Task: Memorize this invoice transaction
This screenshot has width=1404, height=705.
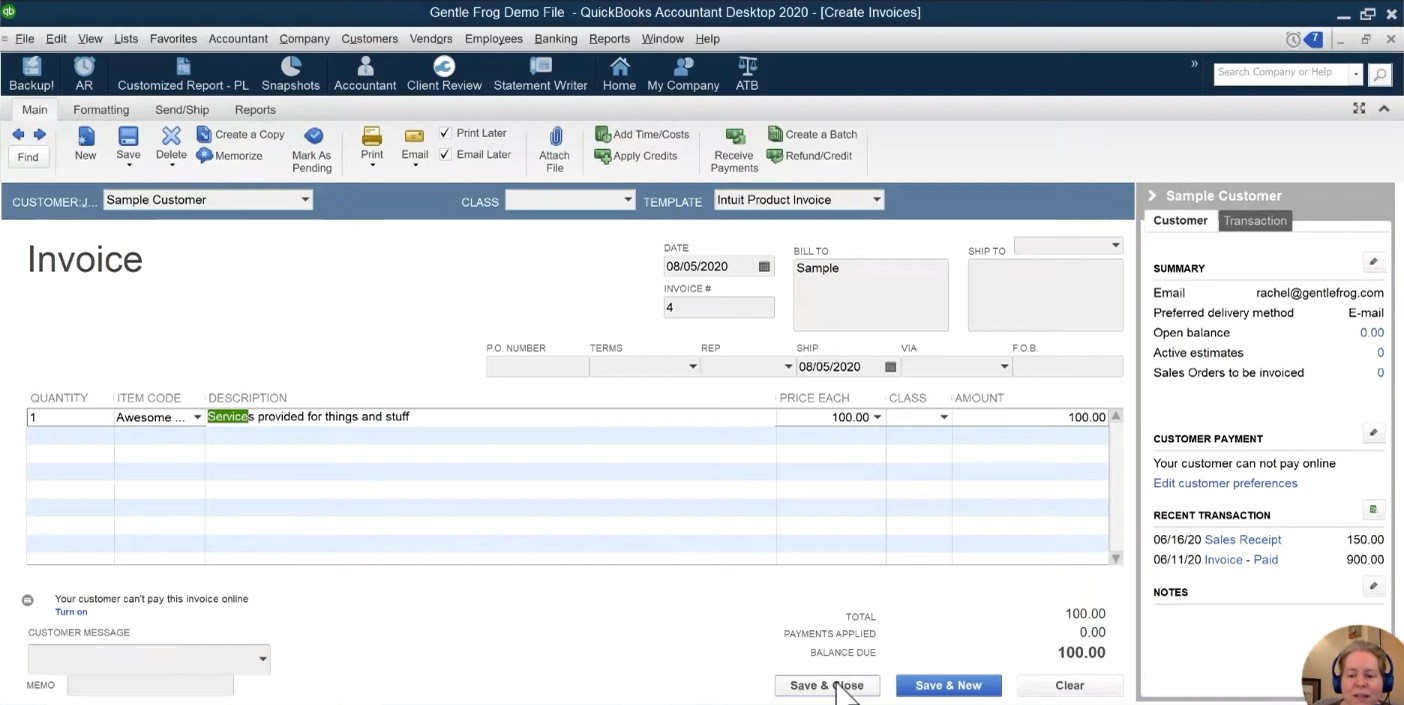Action: click(230, 156)
